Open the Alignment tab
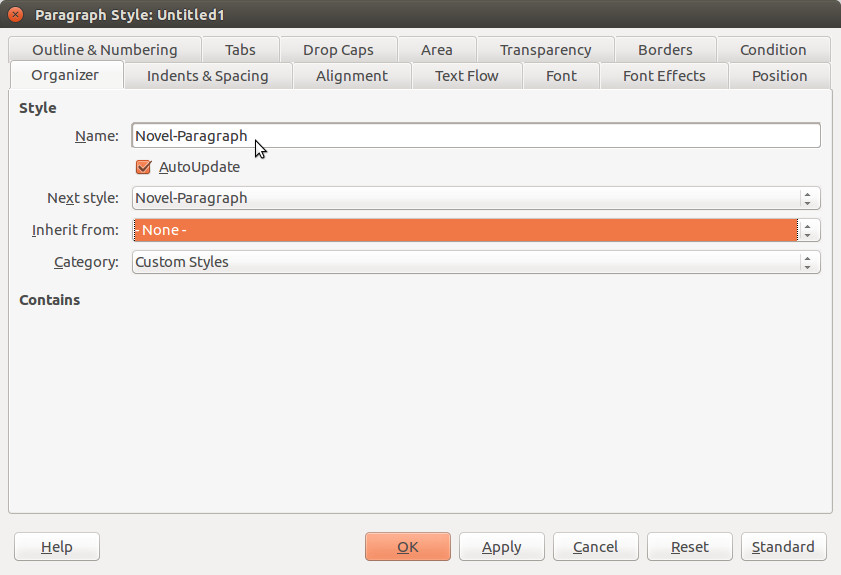This screenshot has width=841, height=575. tap(352, 76)
